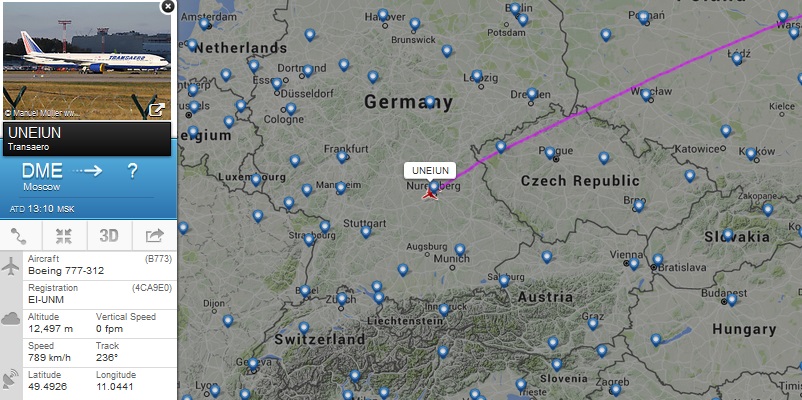Click the airport pin at Frankfurt
Image resolution: width=802 pixels, height=400 pixels.
342,157
